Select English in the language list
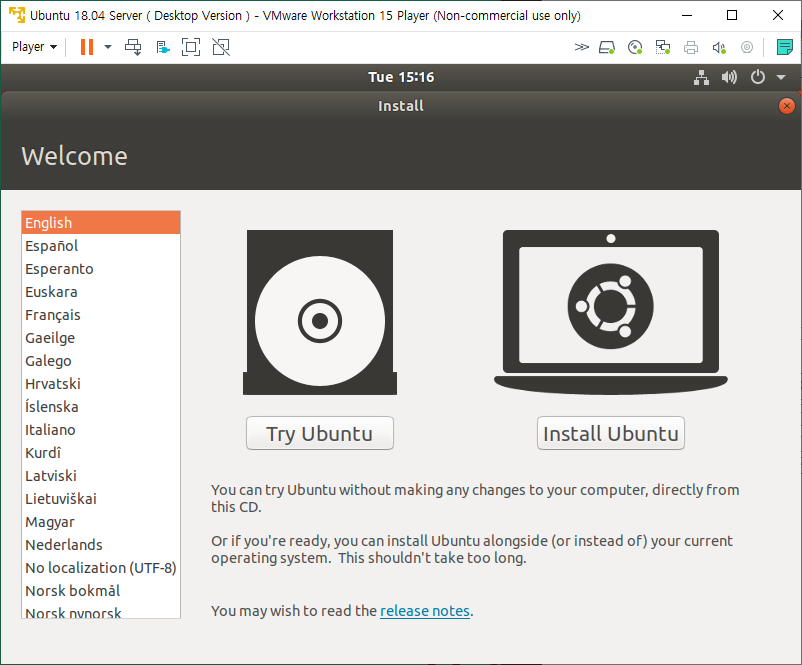The width and height of the screenshot is (802, 665). (x=101, y=223)
